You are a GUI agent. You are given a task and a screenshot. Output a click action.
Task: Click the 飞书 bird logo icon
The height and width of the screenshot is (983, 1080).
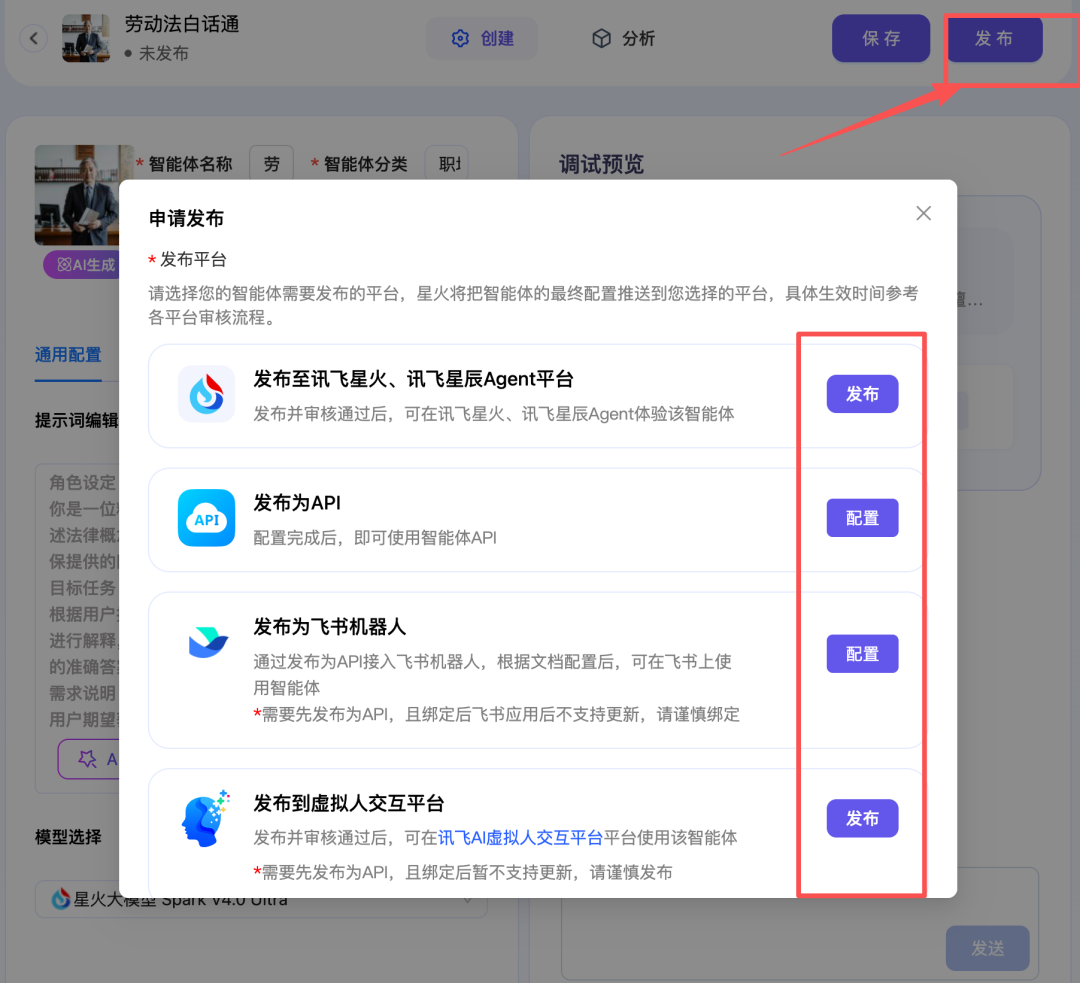tap(207, 642)
